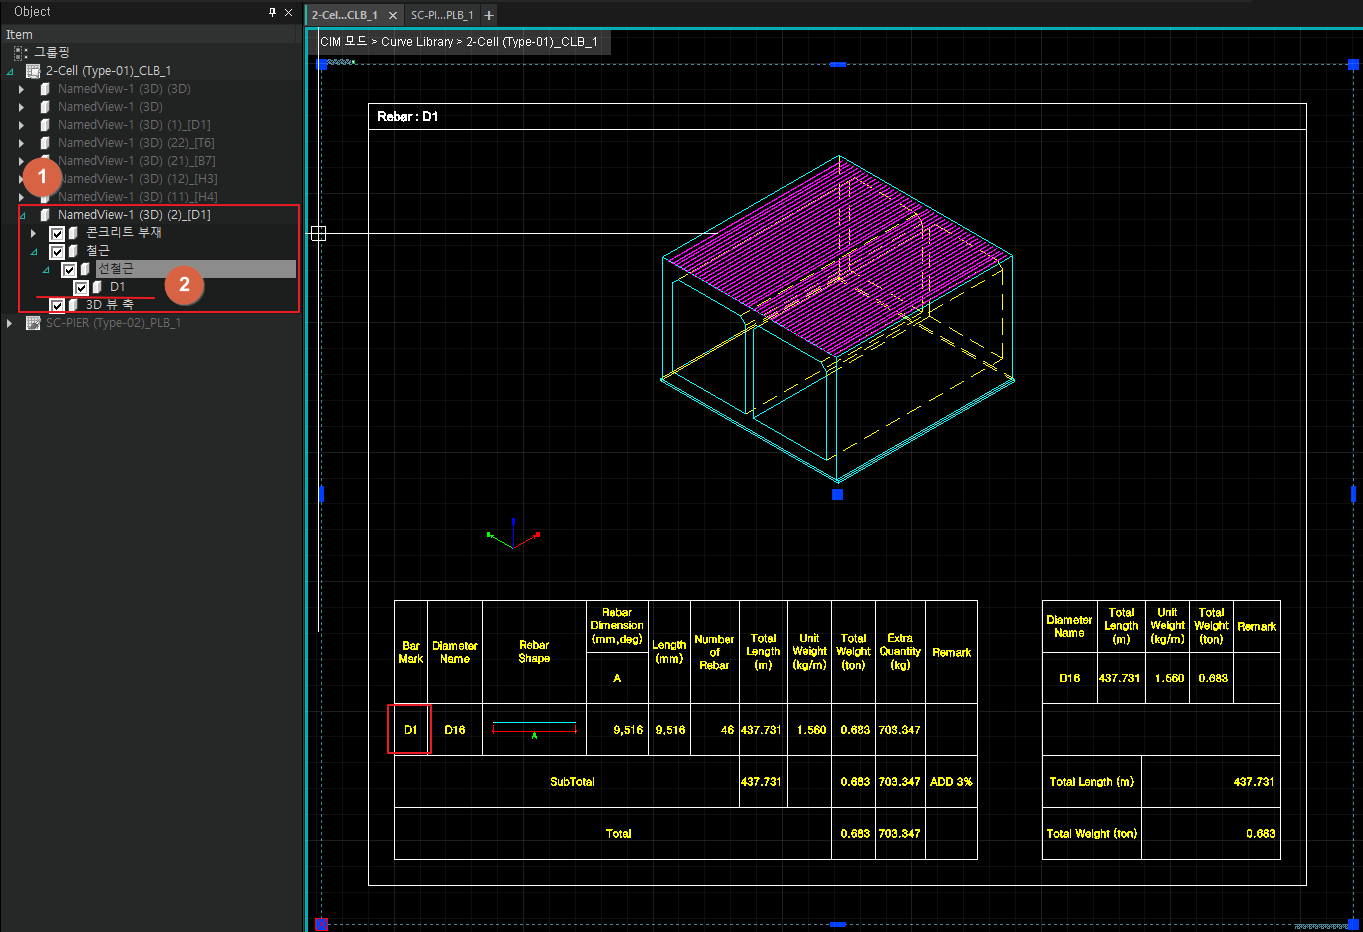Click the view icon of NamedView-1 (3D) (2)_[D1]
Viewport: 1363px width, 932px height.
tap(45, 215)
